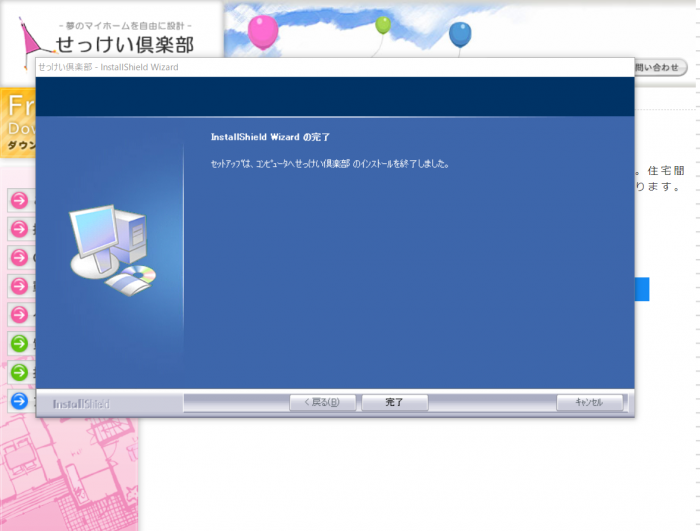Image resolution: width=700 pixels, height=531 pixels.
Task: Click the title 'せっけい倶楽部 - InstallShield Wizard'
Action: [x=108, y=67]
